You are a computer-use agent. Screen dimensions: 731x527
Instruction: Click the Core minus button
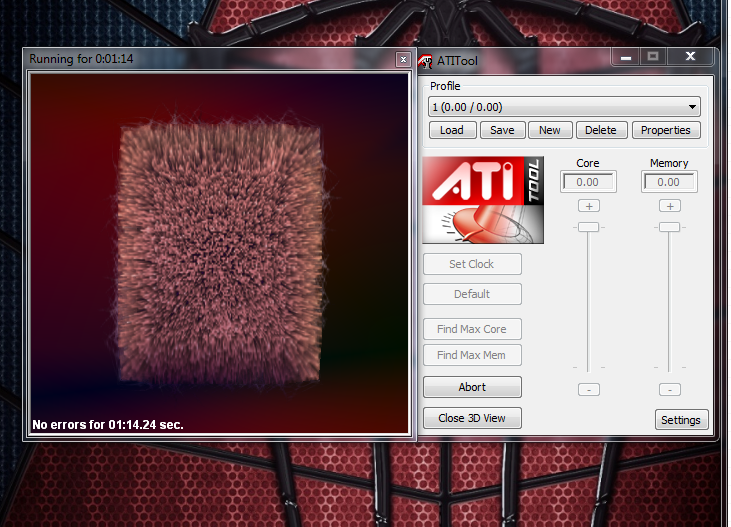[588, 389]
